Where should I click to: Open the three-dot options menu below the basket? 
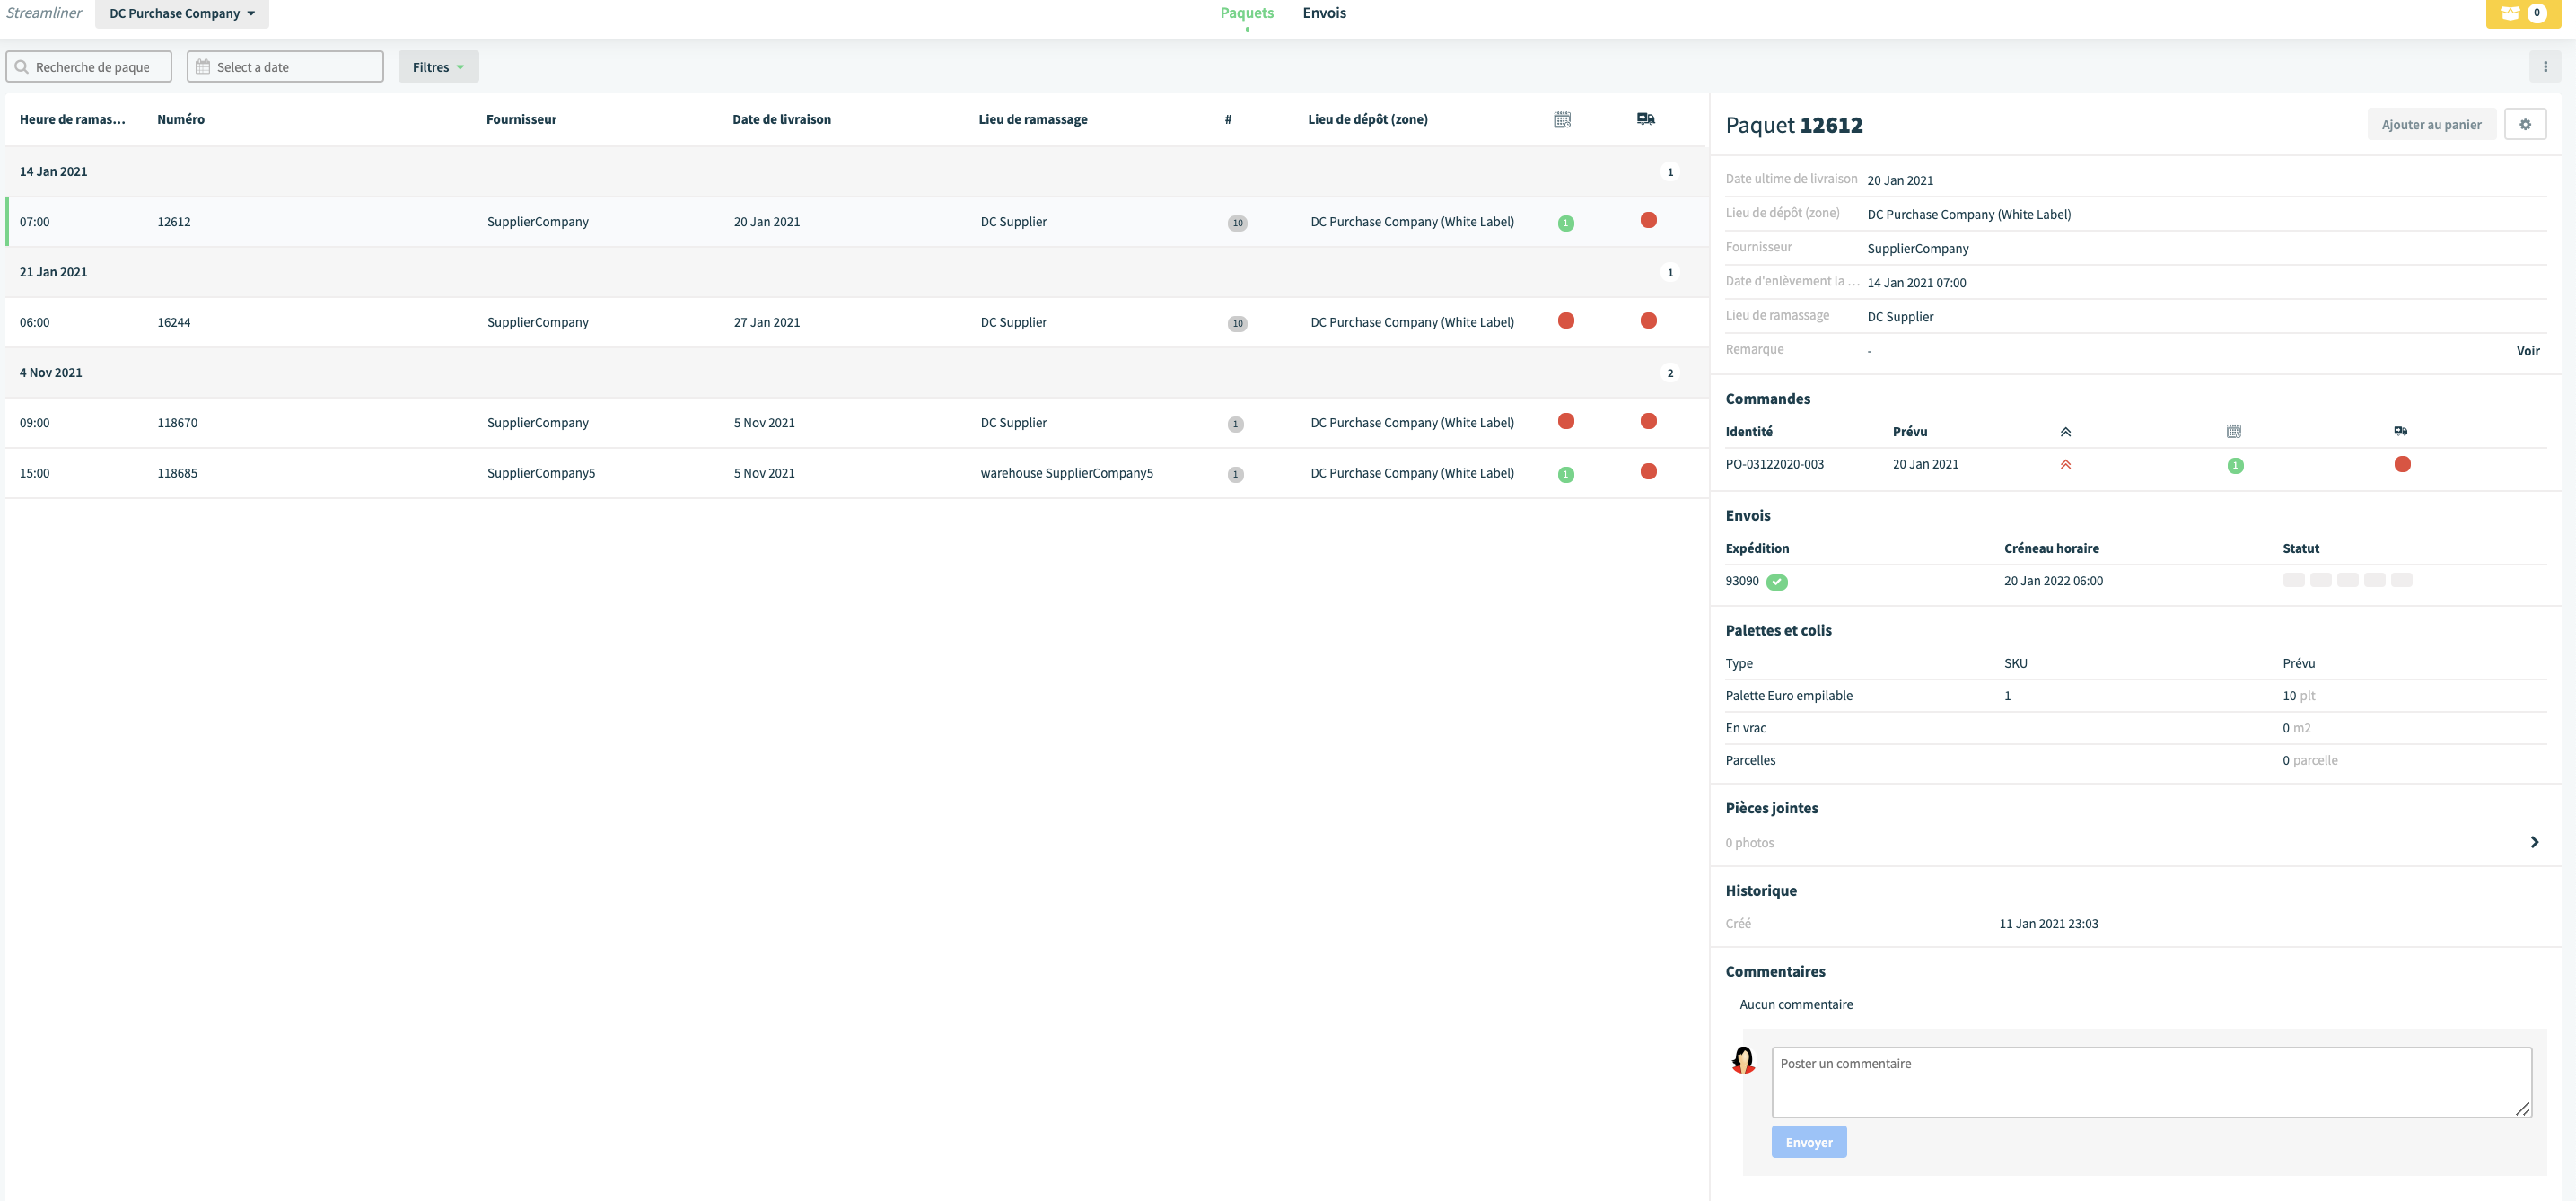2545,67
